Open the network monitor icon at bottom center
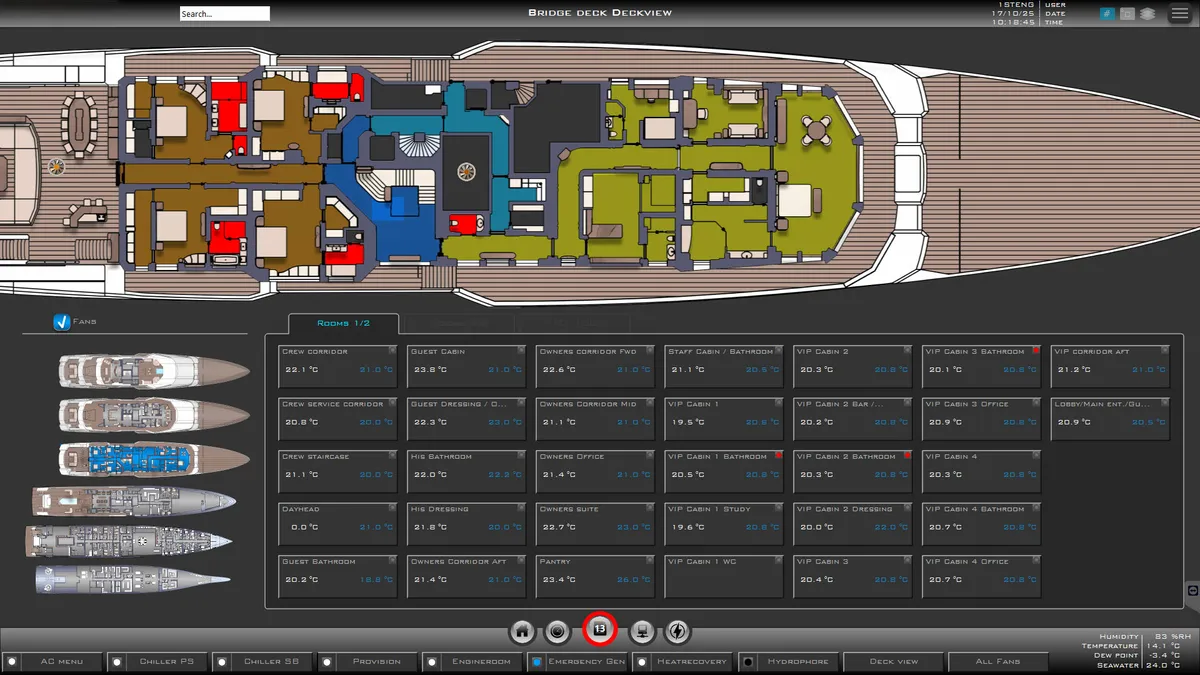1200x675 pixels. [642, 631]
